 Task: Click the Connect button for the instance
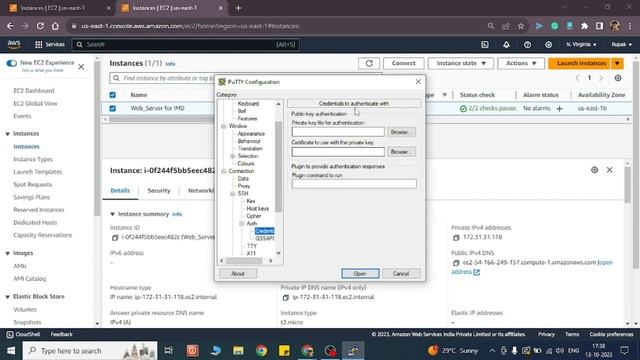point(404,63)
